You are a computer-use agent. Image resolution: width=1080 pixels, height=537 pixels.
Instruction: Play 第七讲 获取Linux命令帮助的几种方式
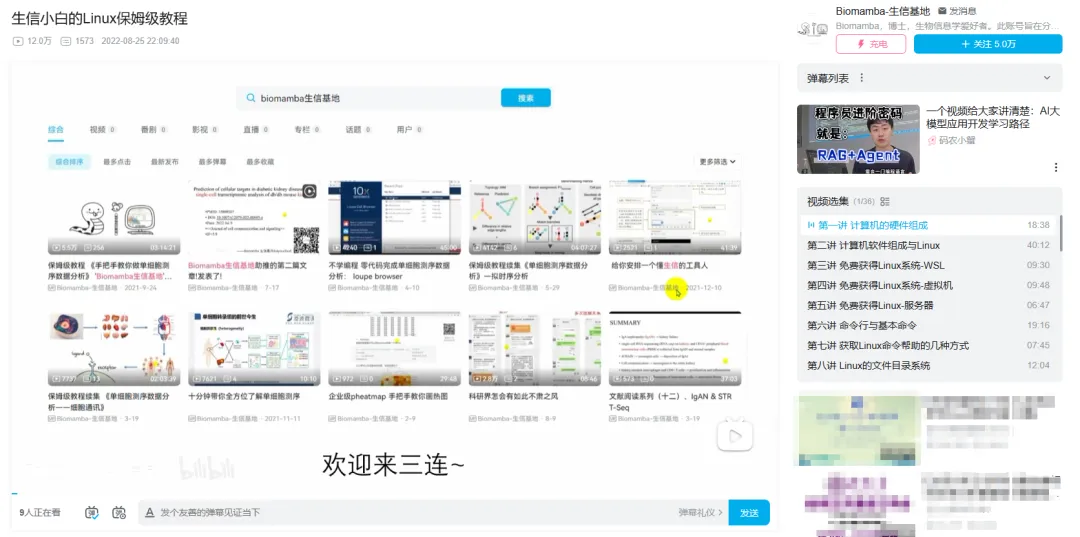coord(928,345)
